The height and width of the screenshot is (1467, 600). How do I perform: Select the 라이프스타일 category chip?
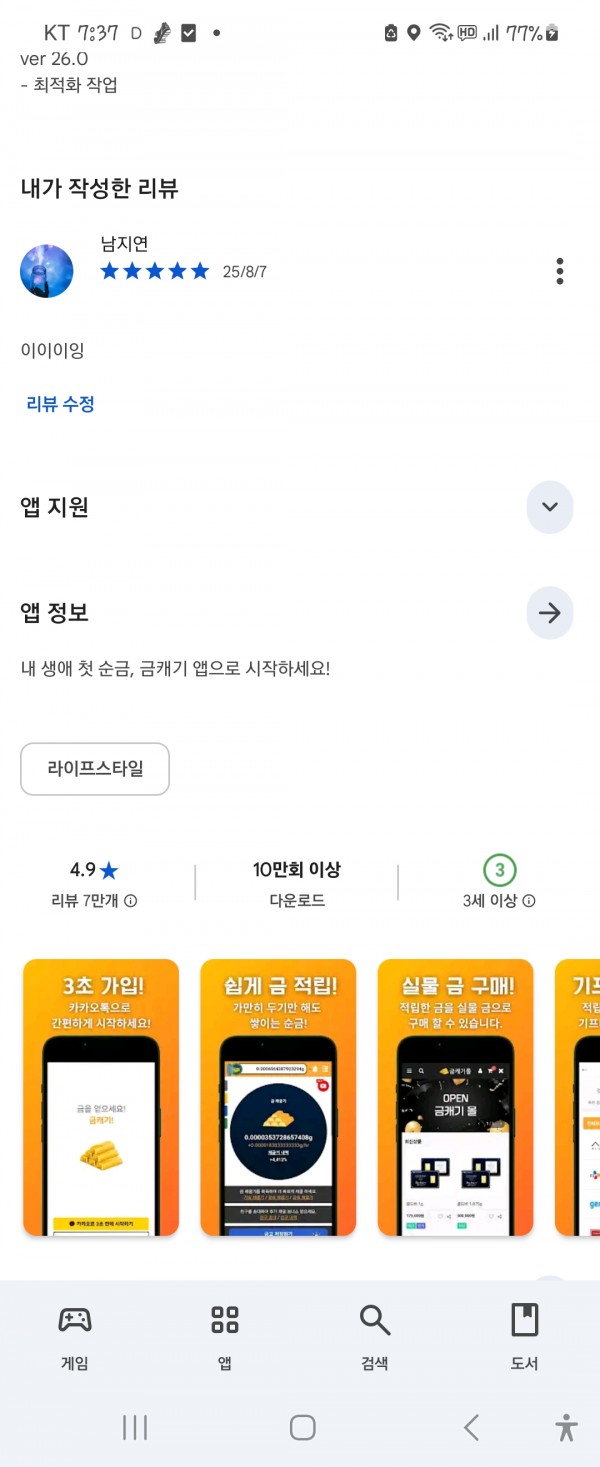[x=95, y=769]
